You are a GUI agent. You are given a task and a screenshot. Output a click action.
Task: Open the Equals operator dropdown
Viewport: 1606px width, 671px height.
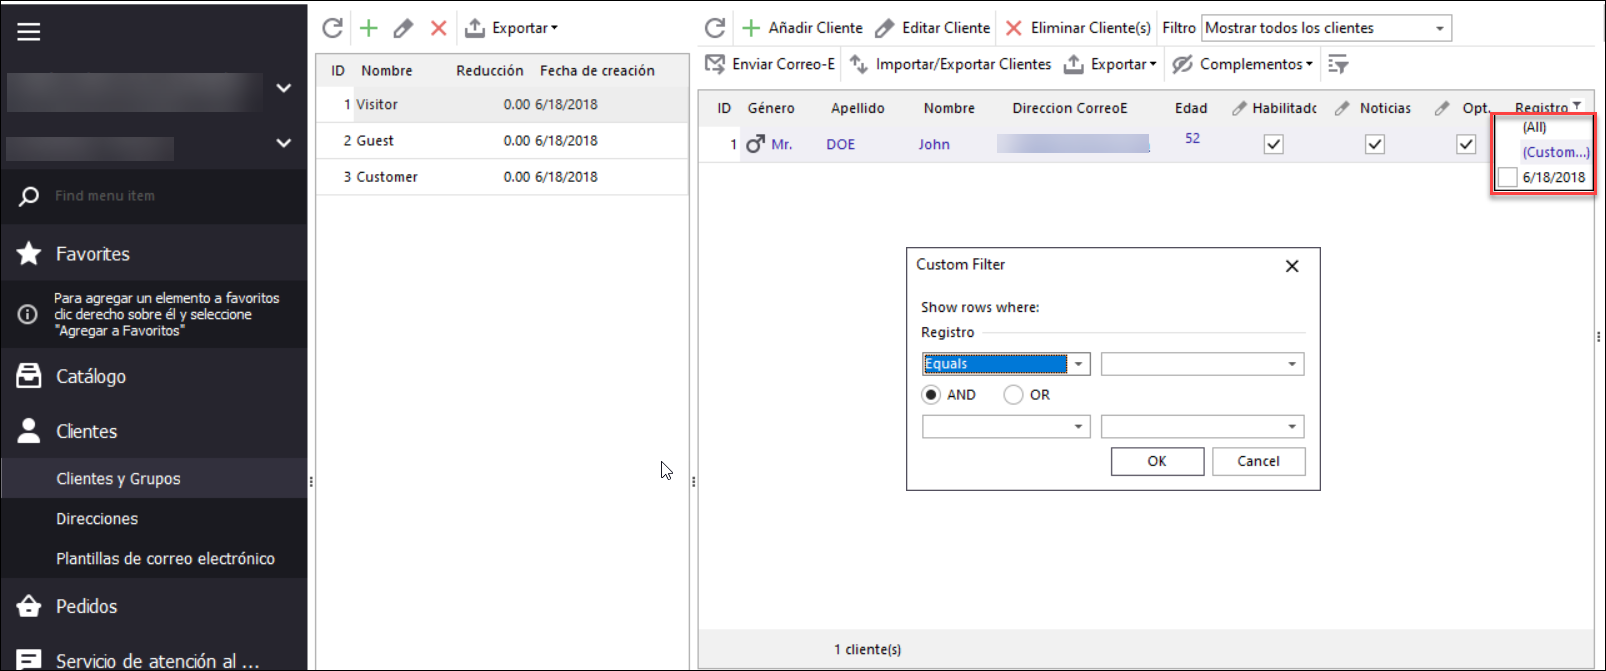click(1078, 364)
